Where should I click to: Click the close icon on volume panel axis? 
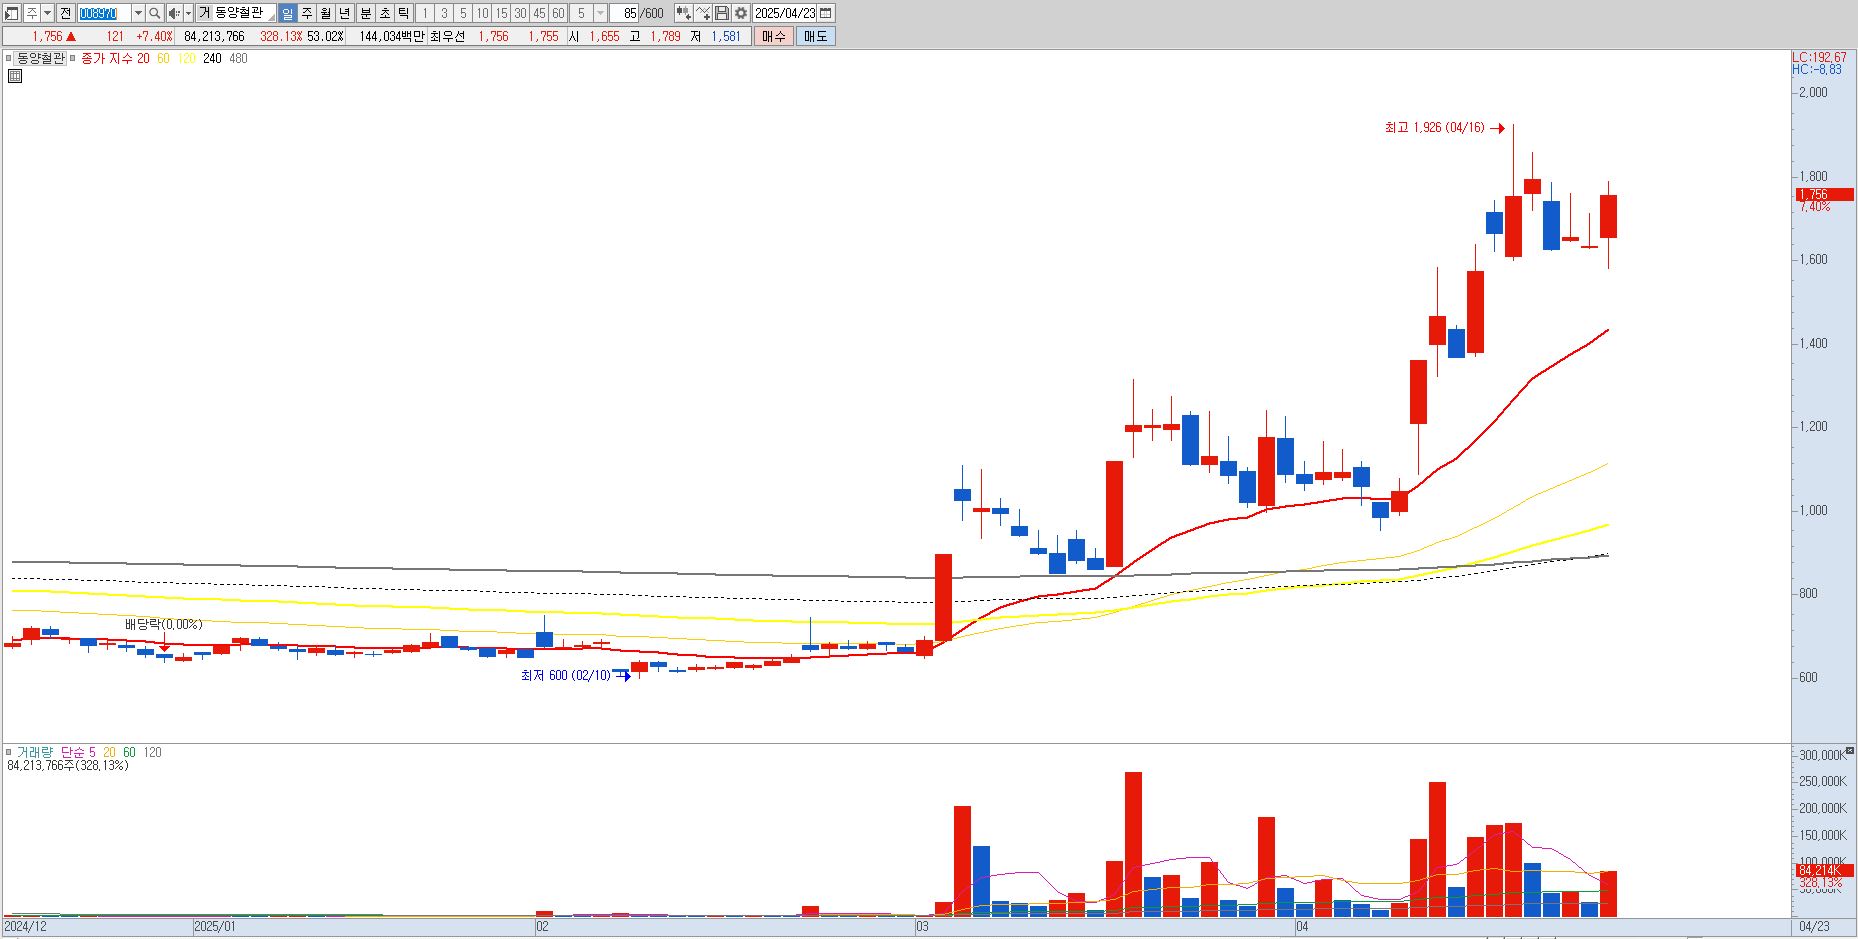click(1850, 752)
